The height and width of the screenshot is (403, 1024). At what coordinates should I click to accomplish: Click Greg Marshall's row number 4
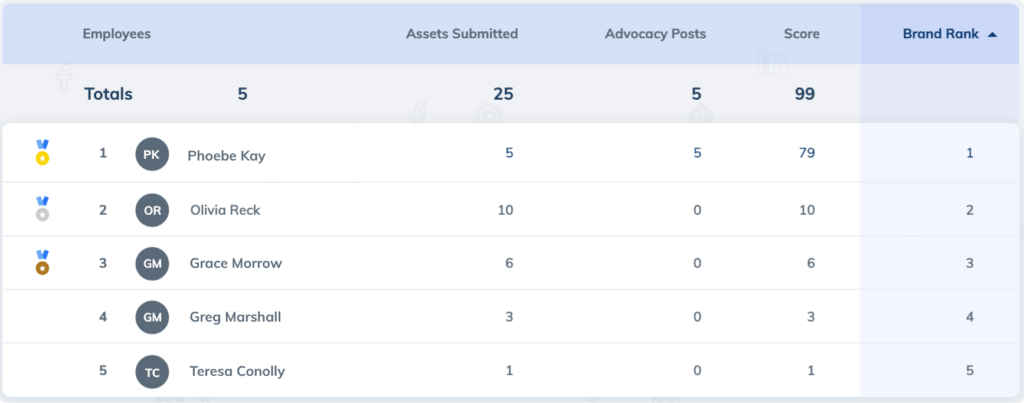click(103, 317)
